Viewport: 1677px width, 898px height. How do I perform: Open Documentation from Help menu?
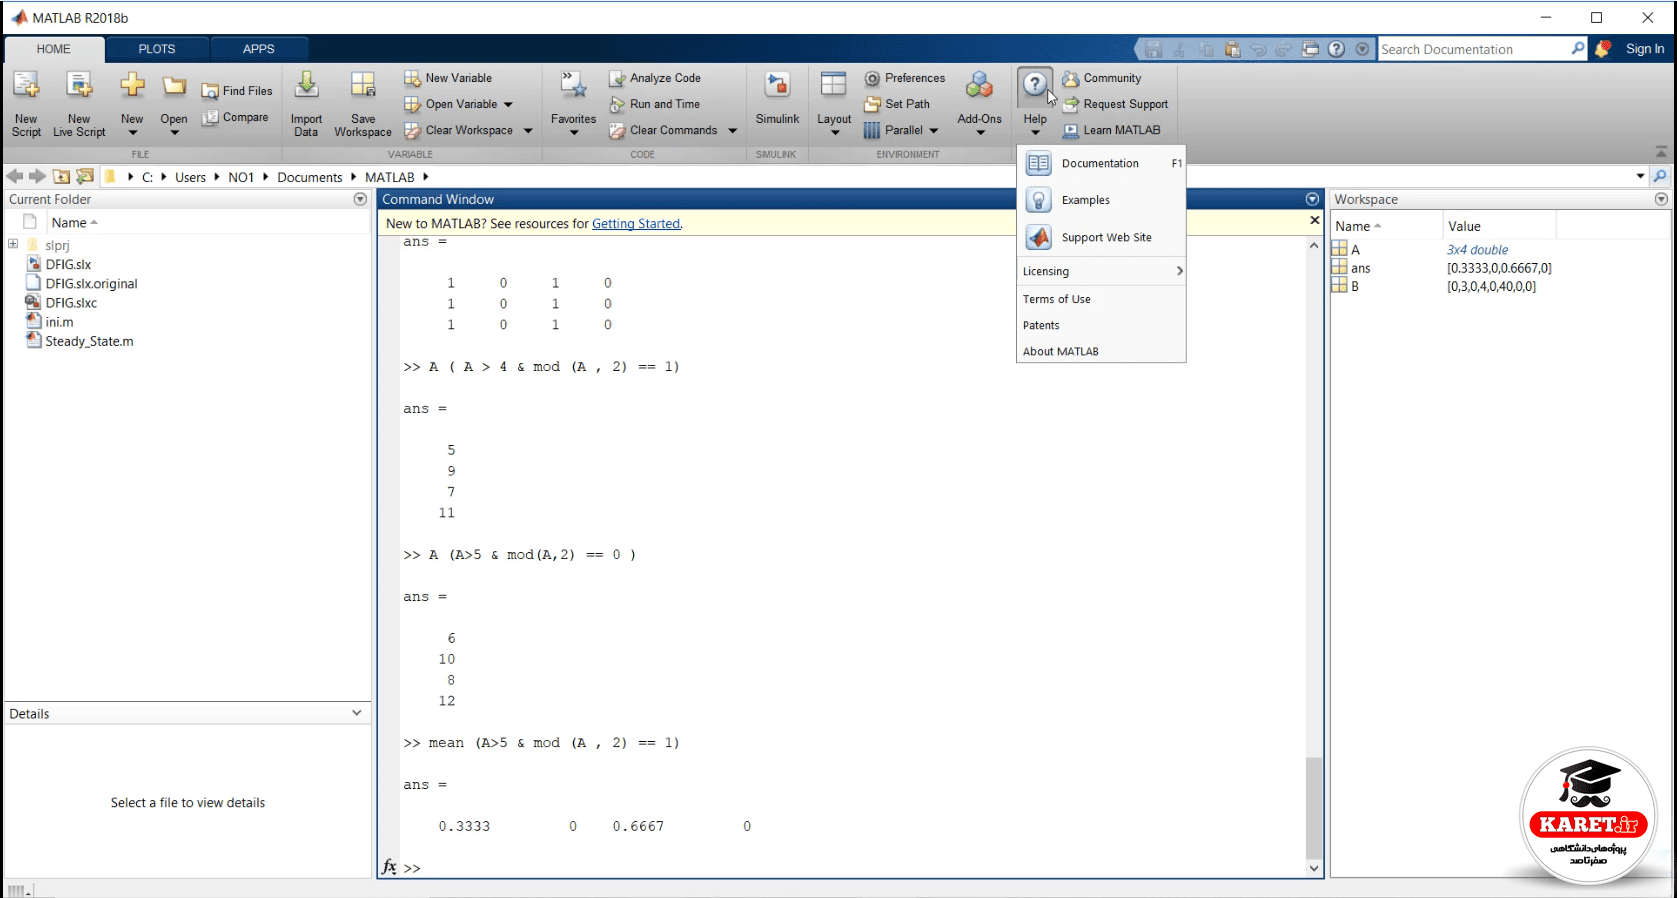(x=1101, y=163)
